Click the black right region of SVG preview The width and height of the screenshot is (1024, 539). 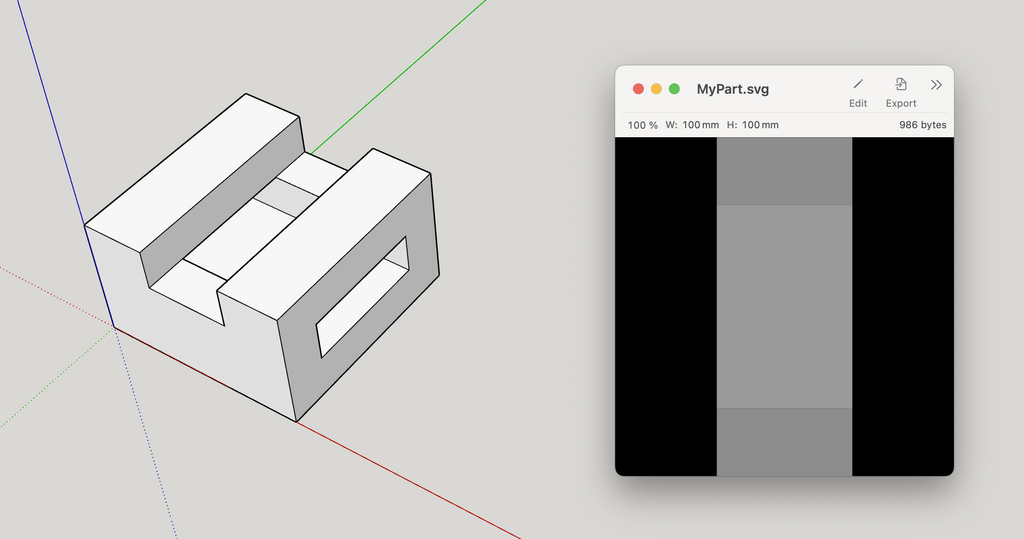901,305
